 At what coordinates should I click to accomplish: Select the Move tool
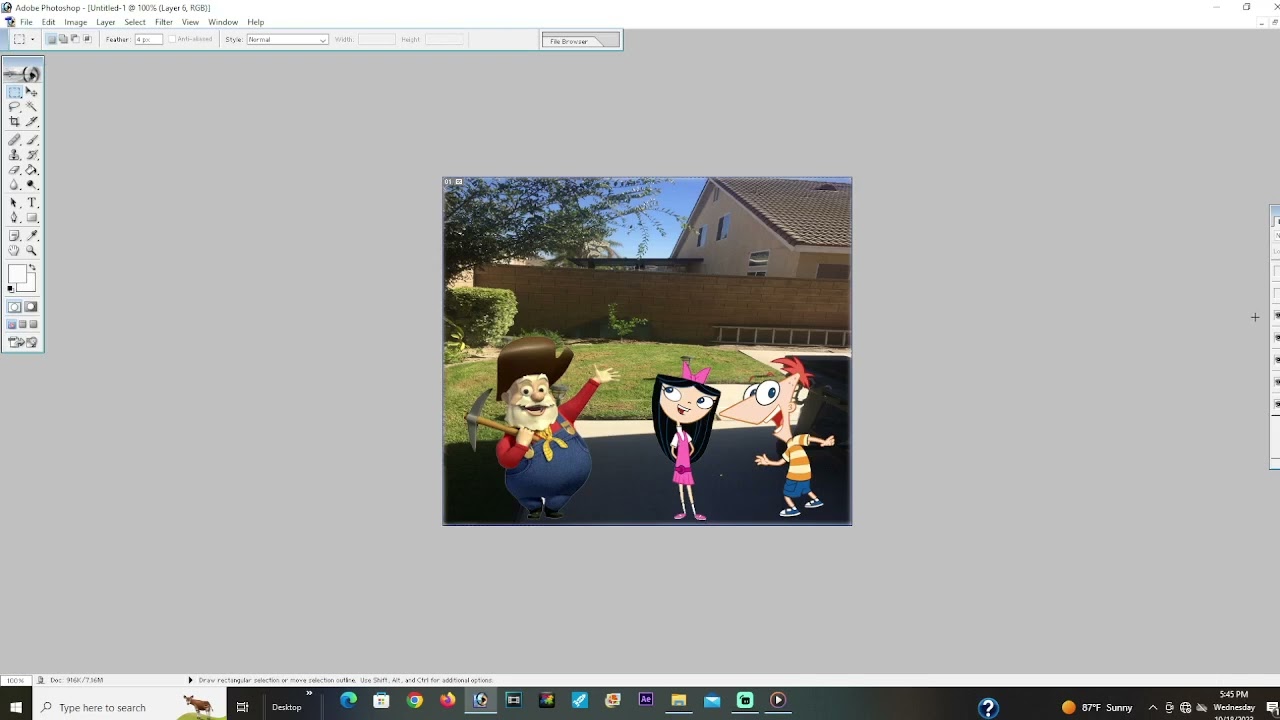31,92
